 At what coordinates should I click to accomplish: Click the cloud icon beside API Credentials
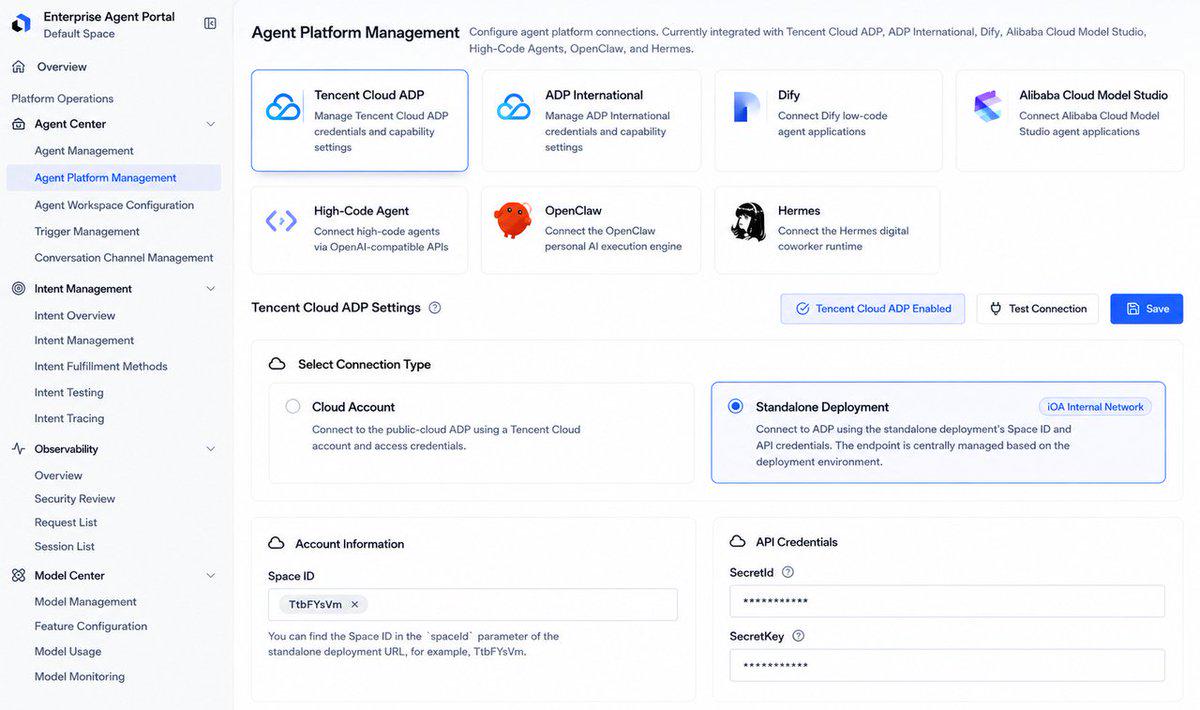point(738,542)
